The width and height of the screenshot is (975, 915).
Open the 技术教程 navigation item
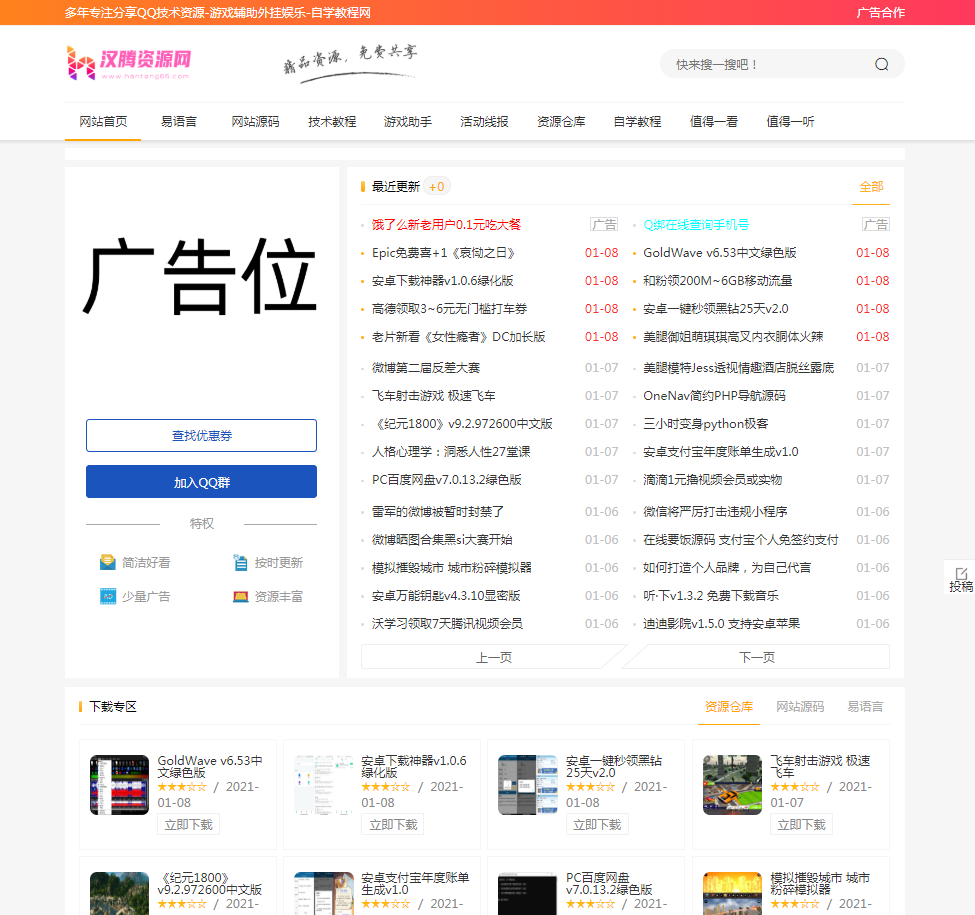[x=332, y=121]
